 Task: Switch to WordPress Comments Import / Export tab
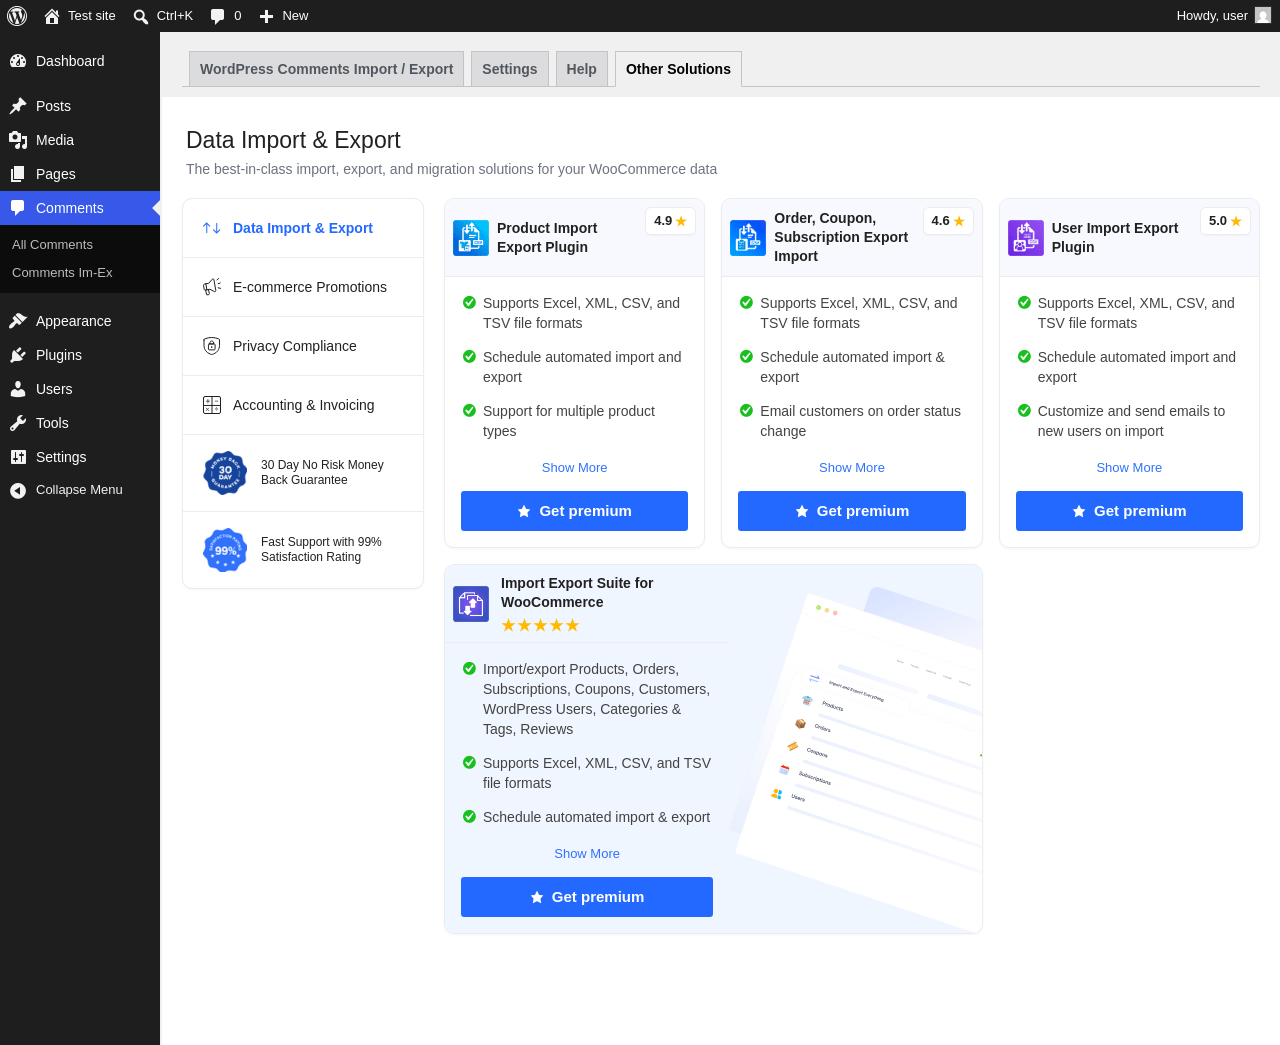[326, 69]
